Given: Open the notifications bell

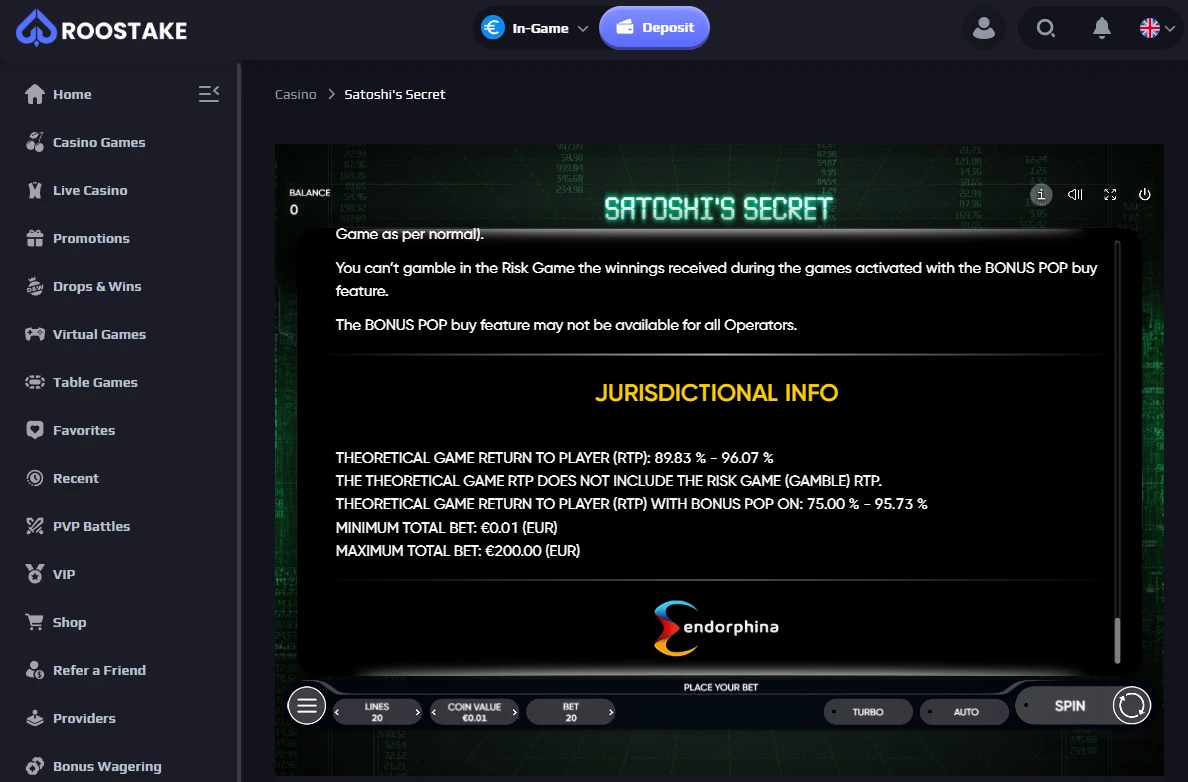Looking at the screenshot, I should 1102,28.
